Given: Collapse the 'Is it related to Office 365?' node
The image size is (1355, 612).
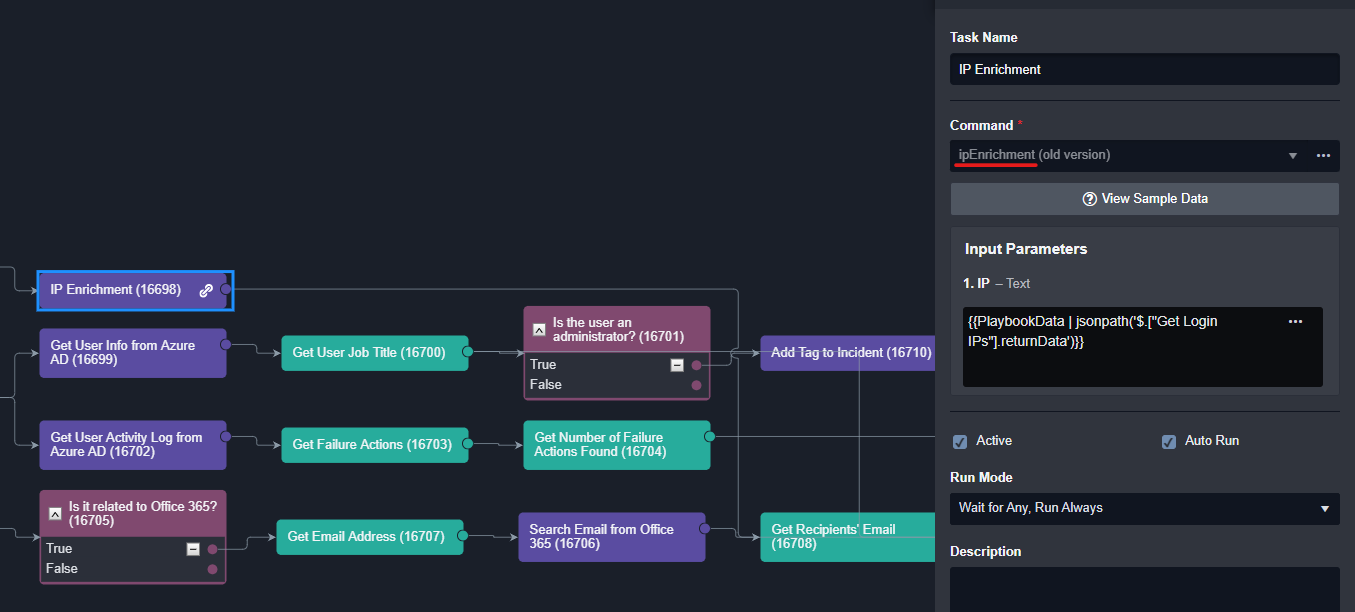Looking at the screenshot, I should point(55,513).
